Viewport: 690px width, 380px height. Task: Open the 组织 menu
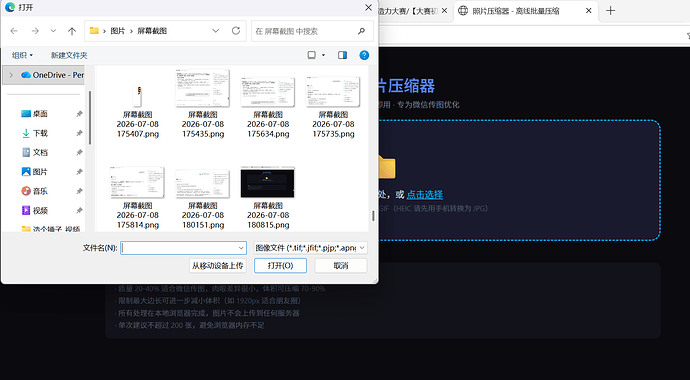[x=22, y=55]
